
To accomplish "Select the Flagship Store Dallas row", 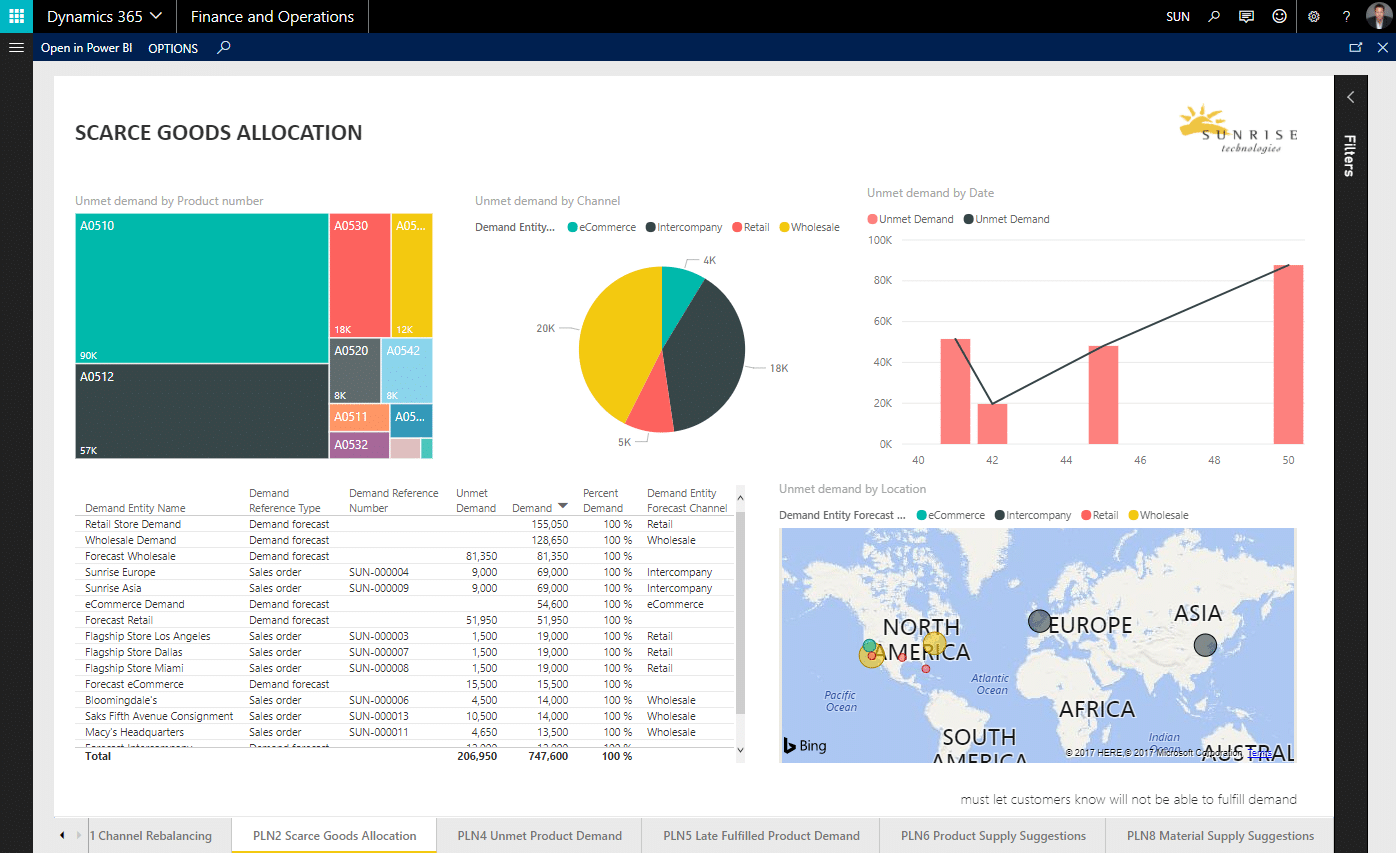I will 405,652.
